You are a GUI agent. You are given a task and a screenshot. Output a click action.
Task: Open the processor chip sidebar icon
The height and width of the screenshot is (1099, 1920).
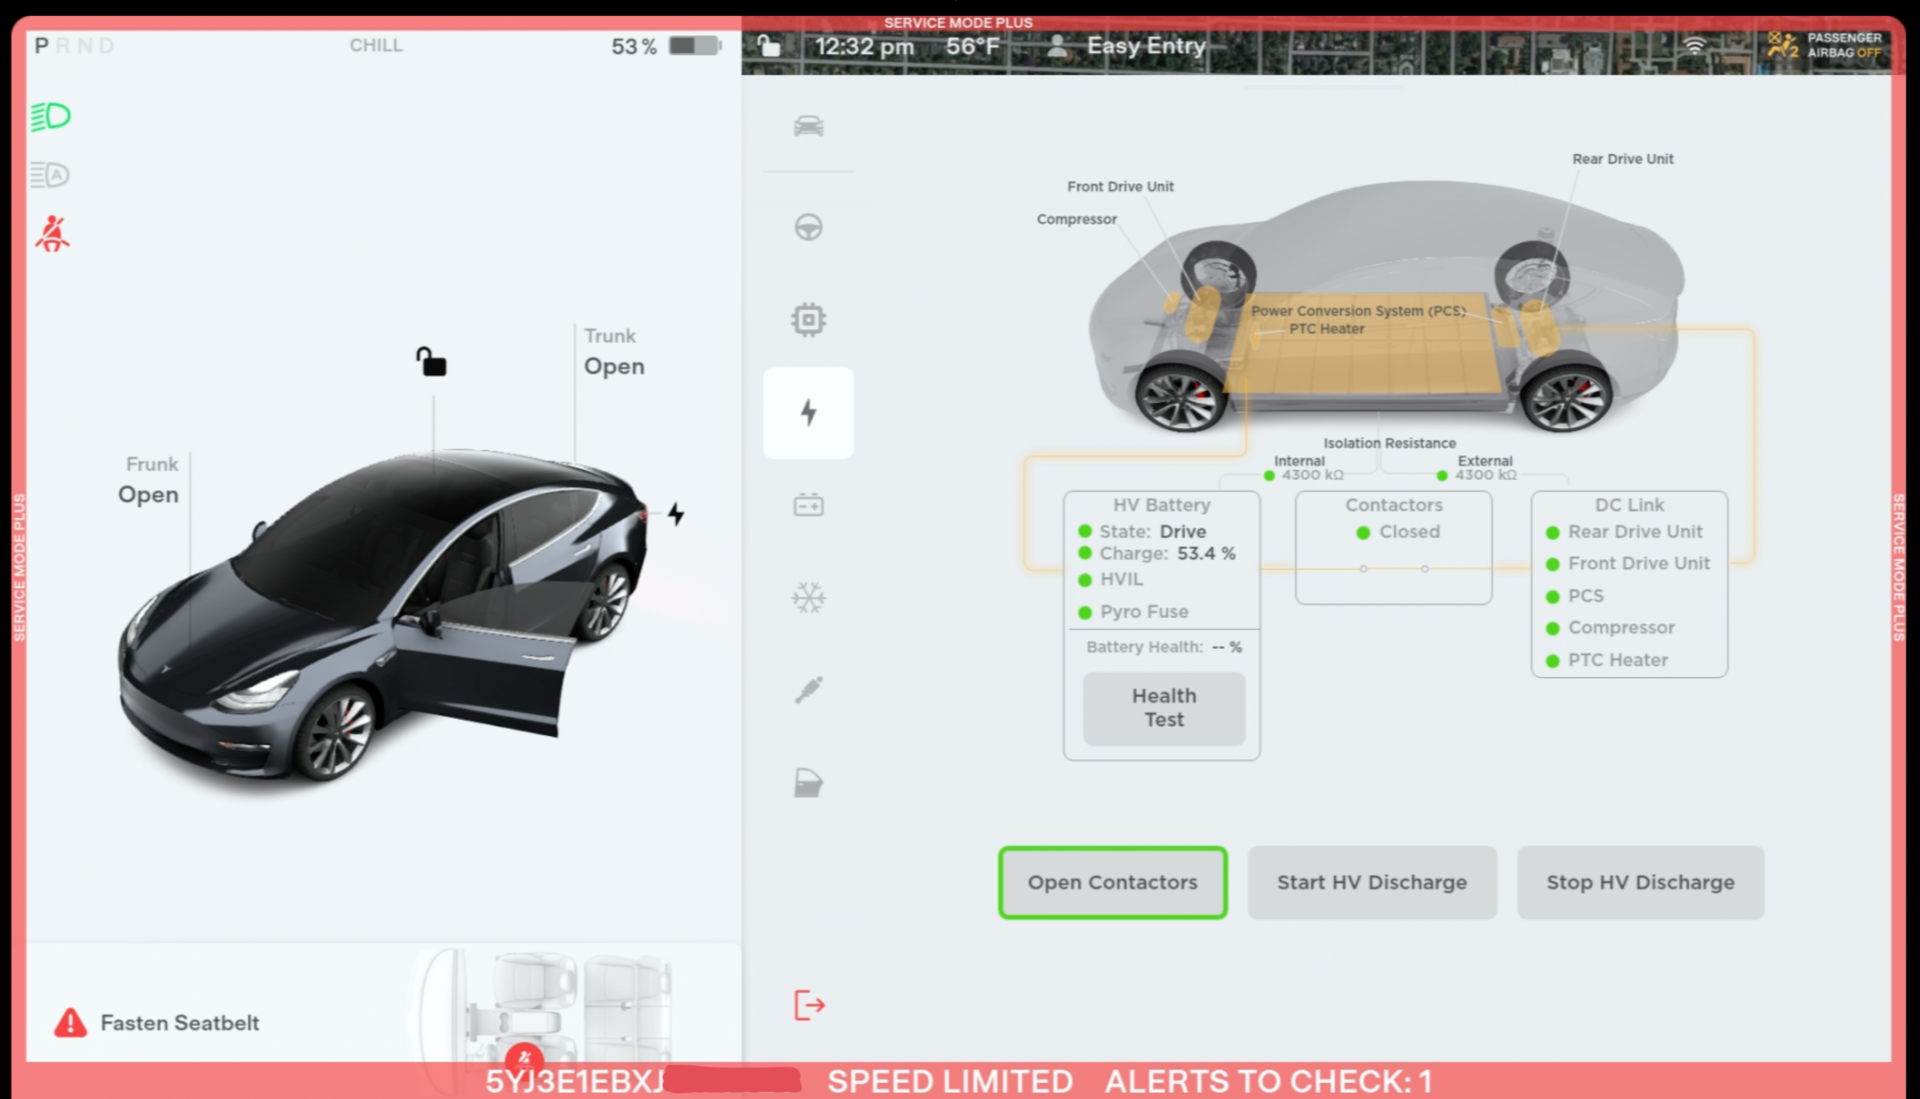pos(808,320)
